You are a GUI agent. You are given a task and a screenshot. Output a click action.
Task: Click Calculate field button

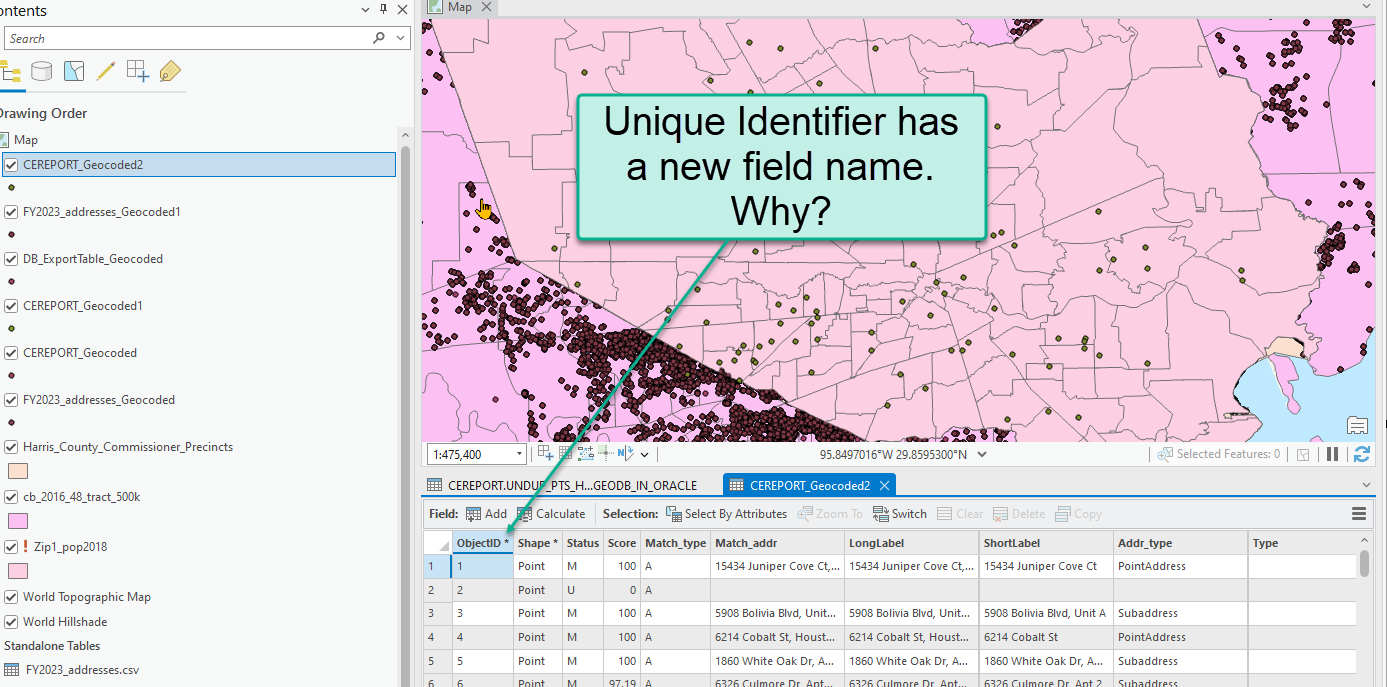550,514
